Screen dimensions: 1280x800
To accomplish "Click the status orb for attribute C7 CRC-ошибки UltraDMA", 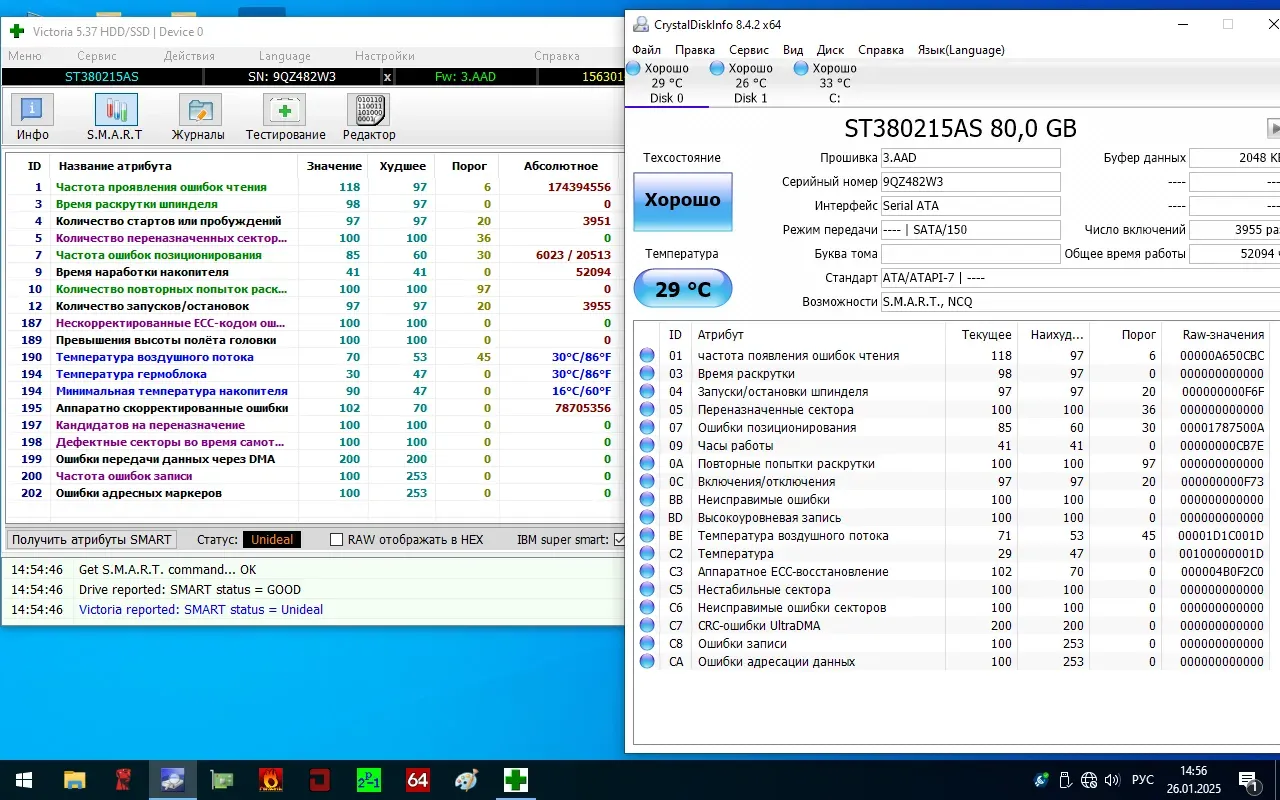I will (647, 626).
